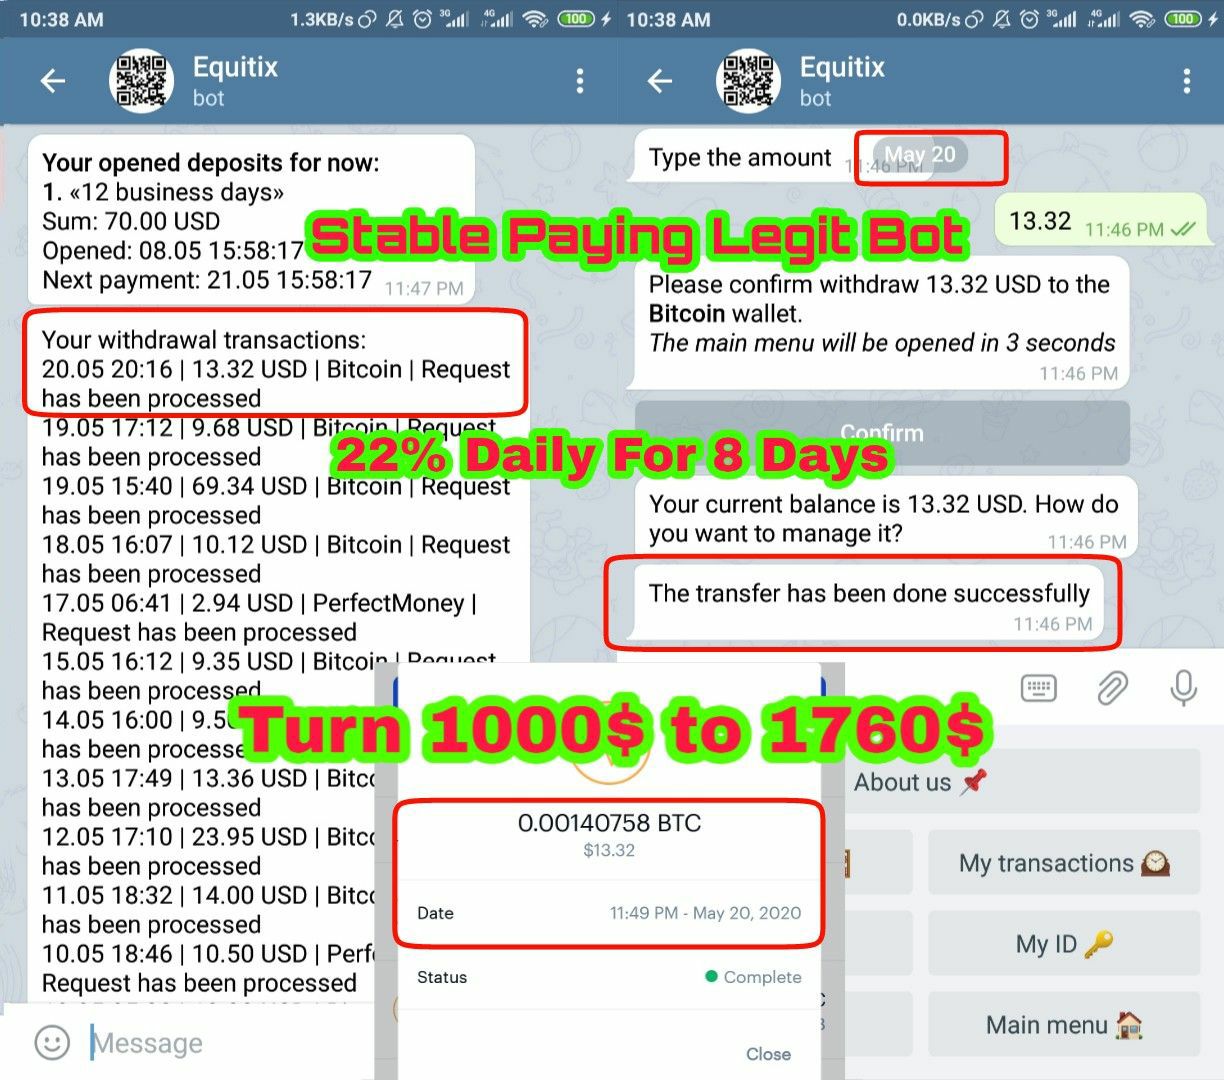The width and height of the screenshot is (1224, 1080).
Task: Select the "Type the amount" message
Action: pyautogui.click(x=783, y=157)
